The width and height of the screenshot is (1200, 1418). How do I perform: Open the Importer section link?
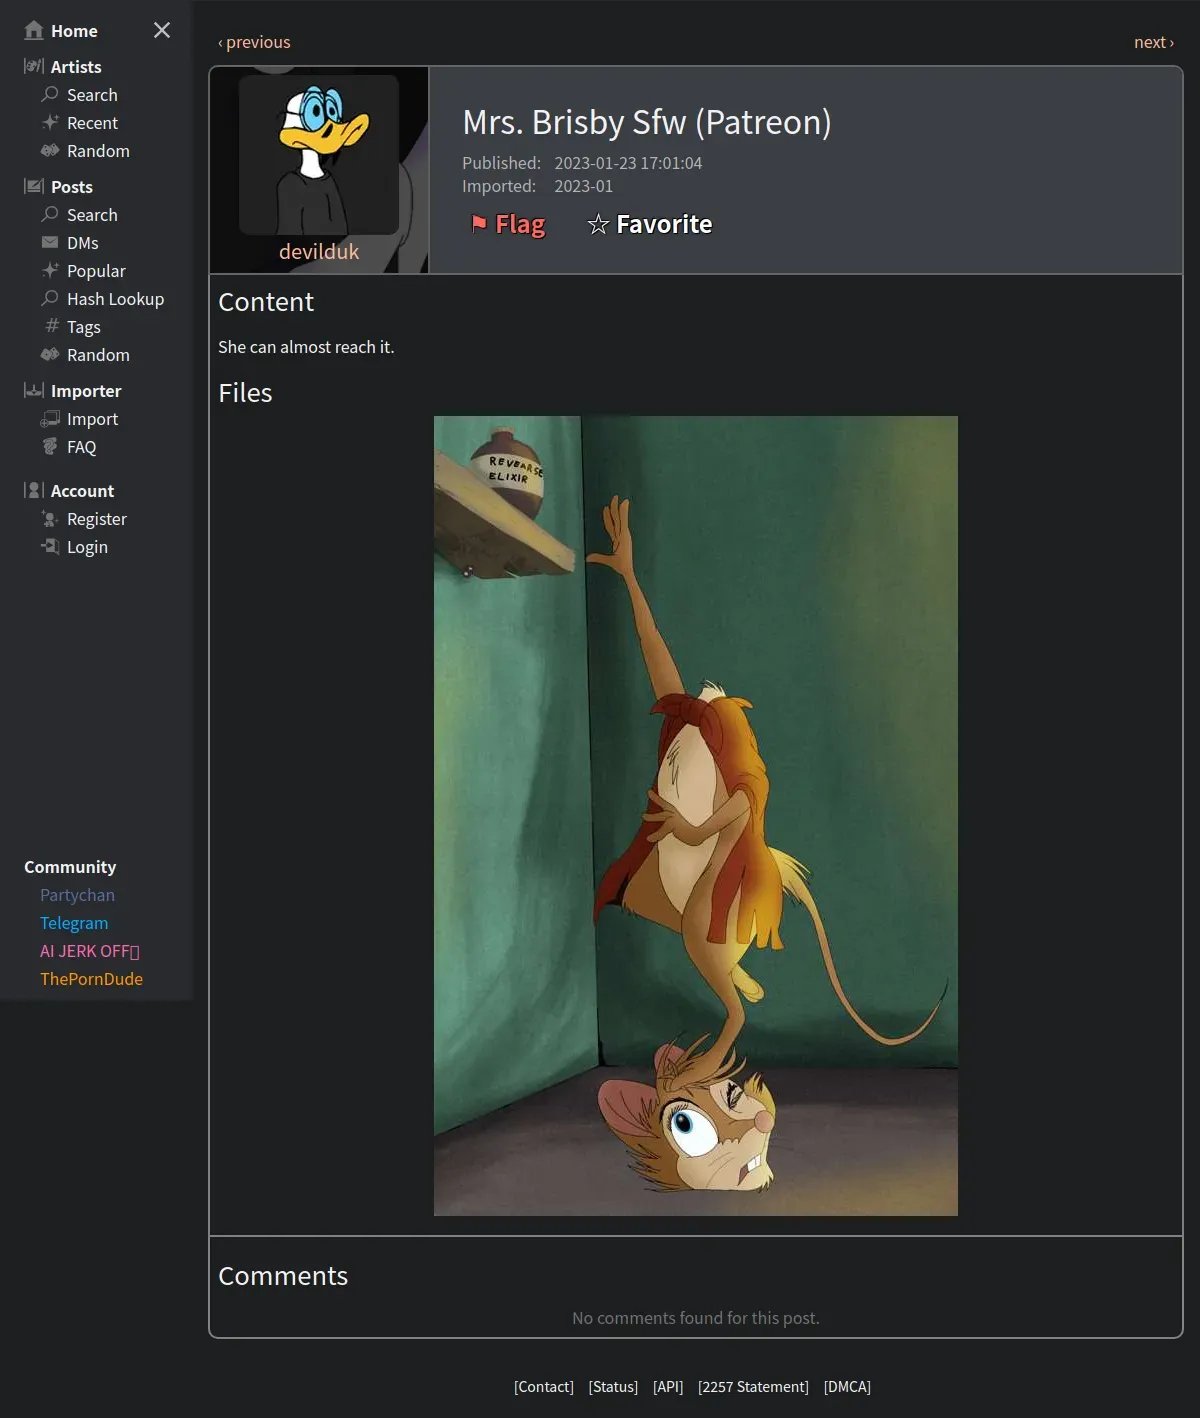click(x=86, y=390)
